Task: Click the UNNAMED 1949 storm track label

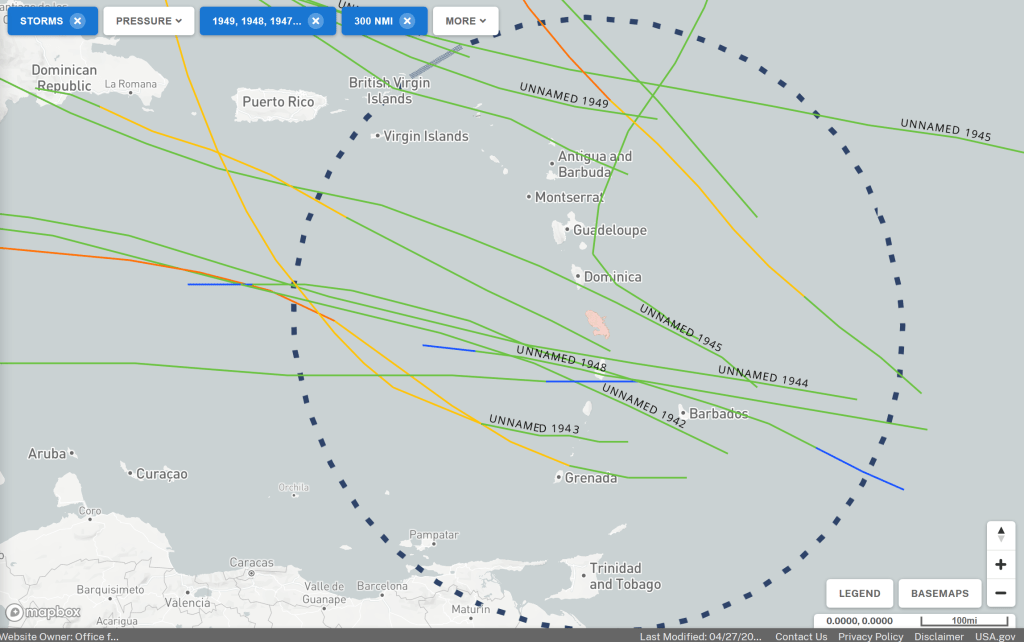Action: pos(564,95)
